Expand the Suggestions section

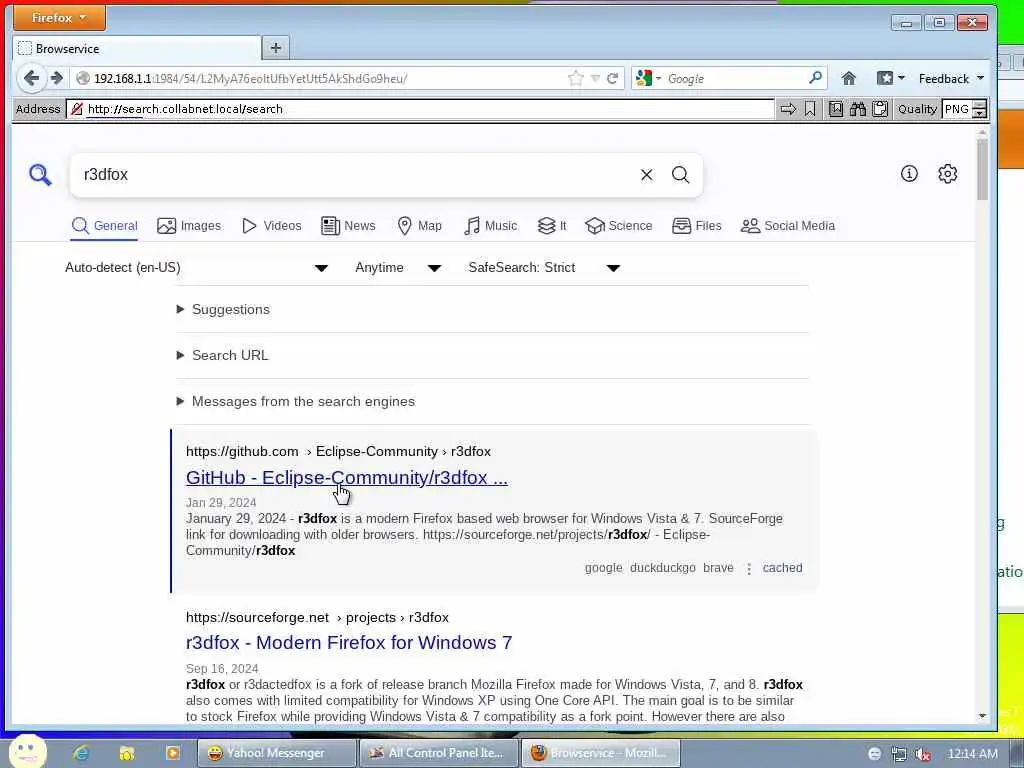pos(223,310)
